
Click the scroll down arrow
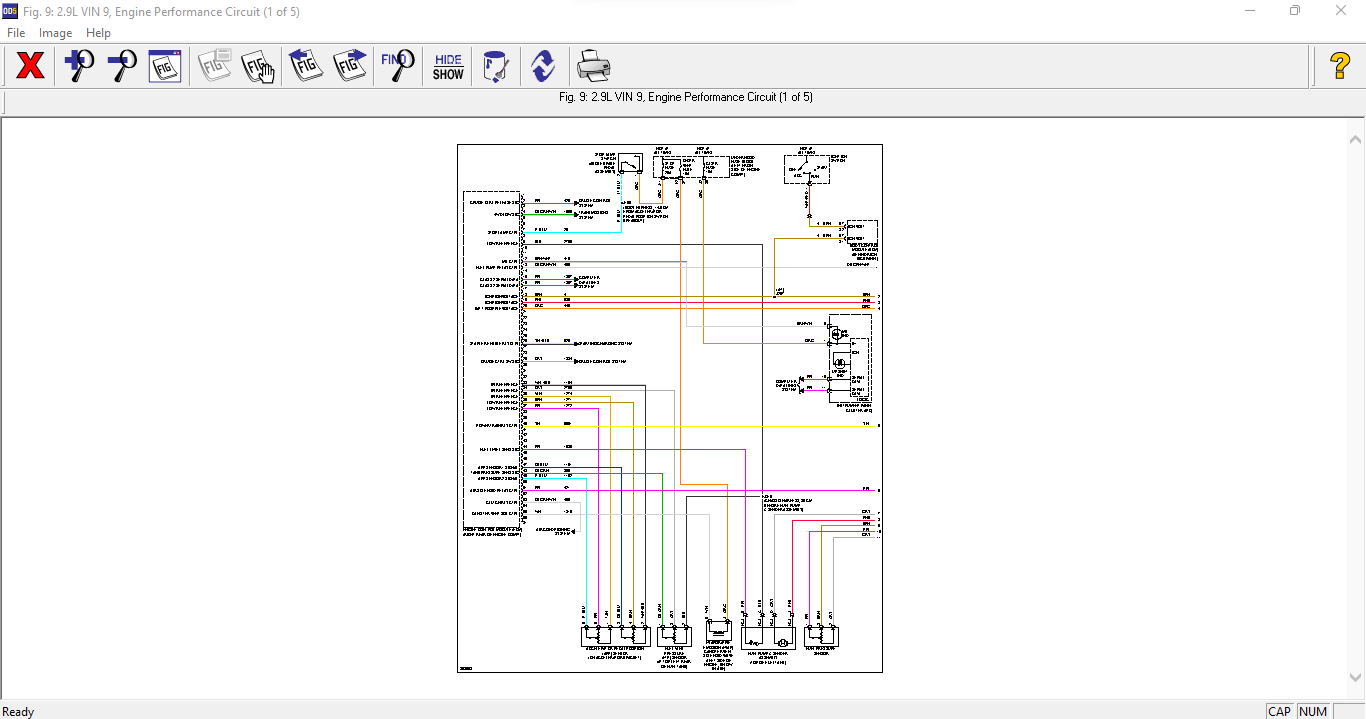click(1356, 677)
